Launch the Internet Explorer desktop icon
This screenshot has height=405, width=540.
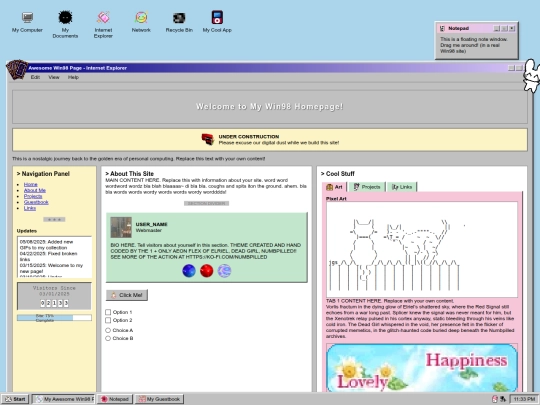pos(103,24)
